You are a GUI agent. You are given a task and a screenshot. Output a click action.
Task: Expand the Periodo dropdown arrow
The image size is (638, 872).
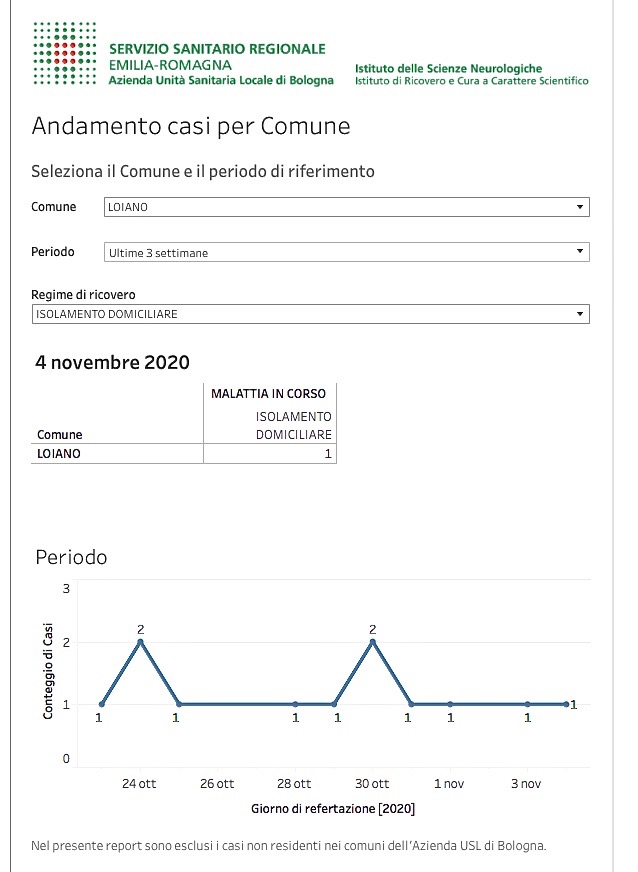coord(580,251)
